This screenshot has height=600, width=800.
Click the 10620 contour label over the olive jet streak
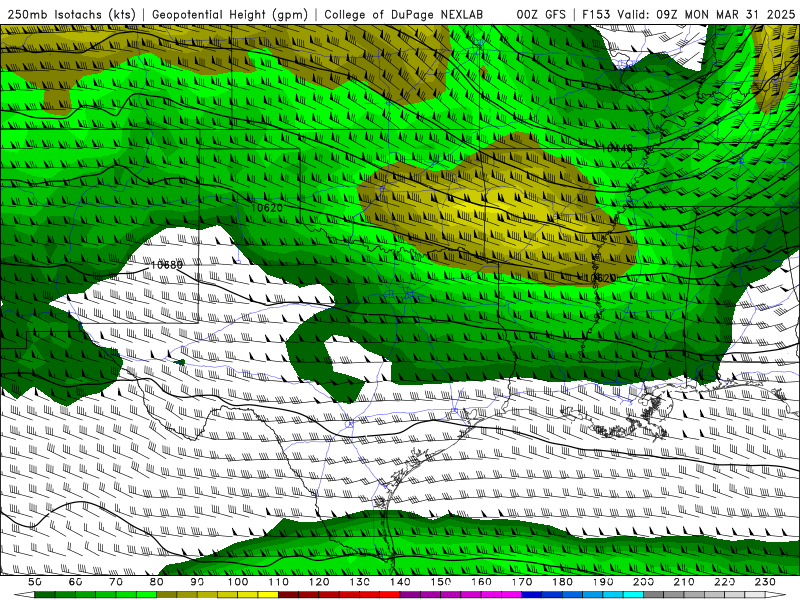[x=599, y=278]
